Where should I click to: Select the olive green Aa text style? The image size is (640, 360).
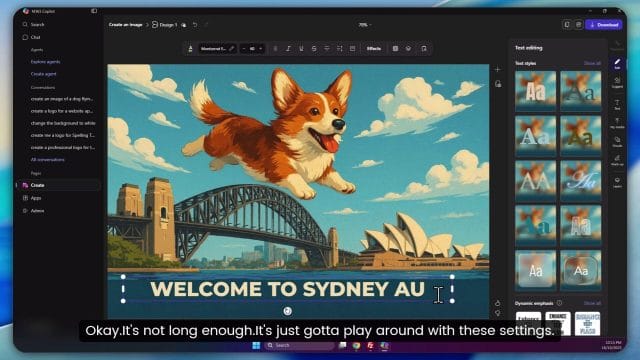point(580,136)
